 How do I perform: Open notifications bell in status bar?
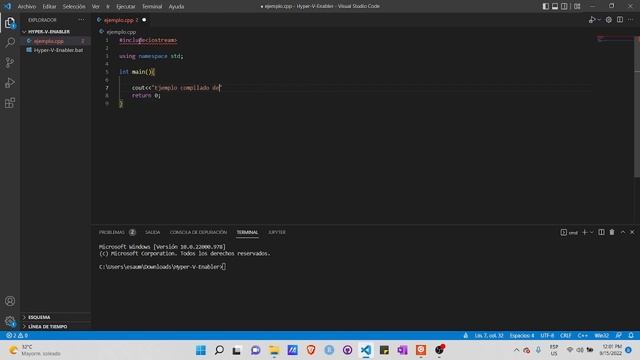pyautogui.click(x=631, y=336)
